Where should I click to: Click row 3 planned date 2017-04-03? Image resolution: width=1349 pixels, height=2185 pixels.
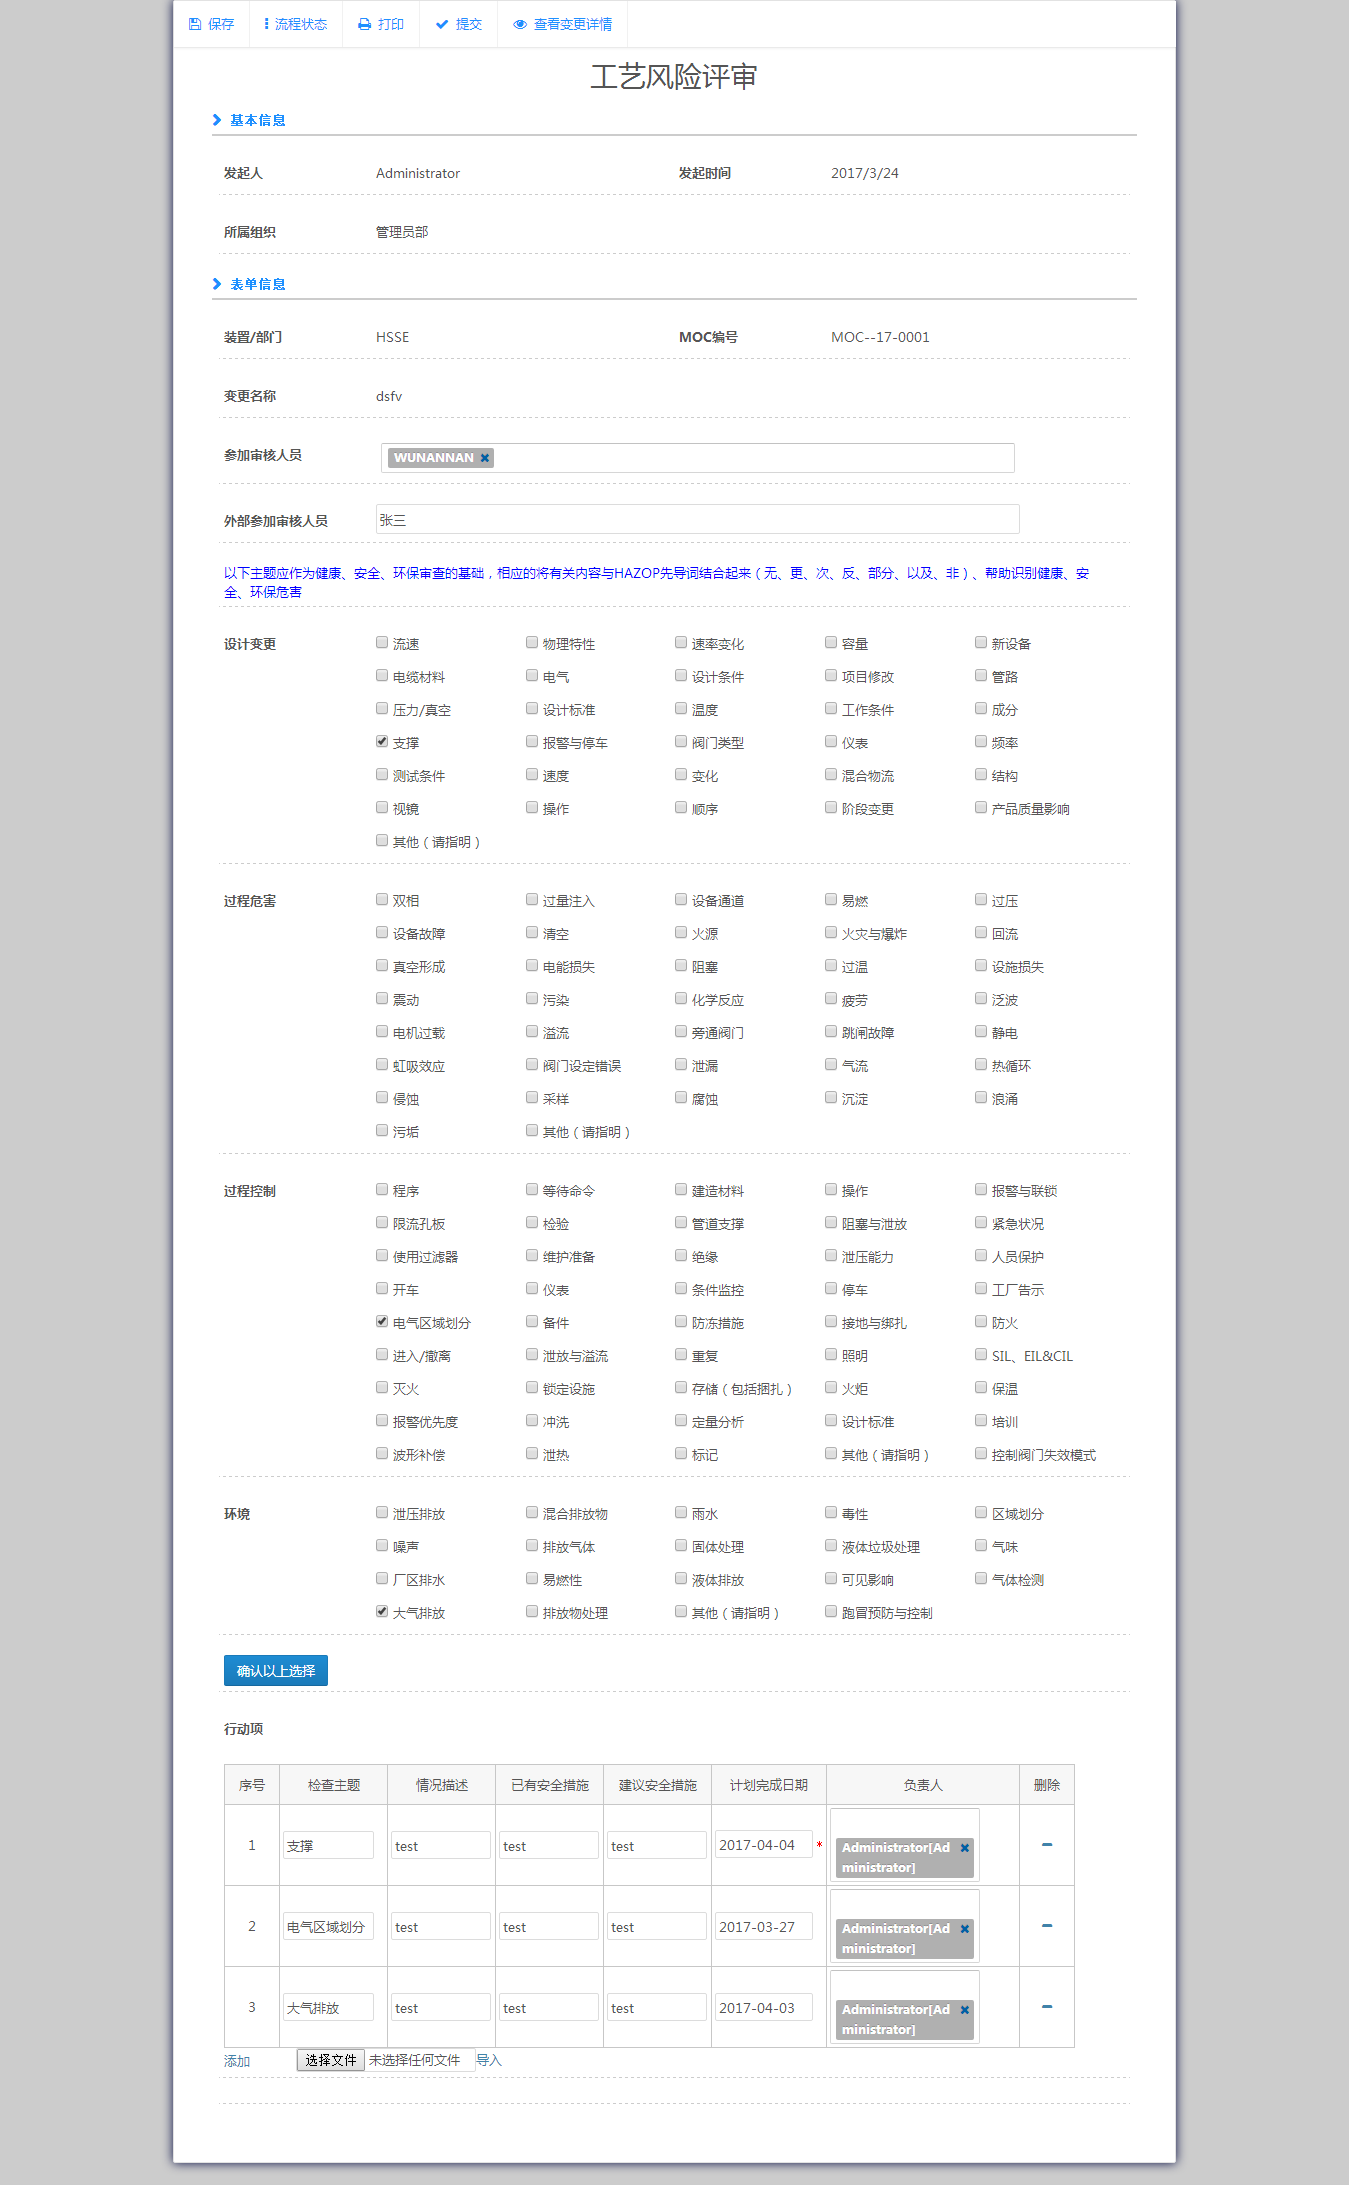pyautogui.click(x=763, y=2007)
